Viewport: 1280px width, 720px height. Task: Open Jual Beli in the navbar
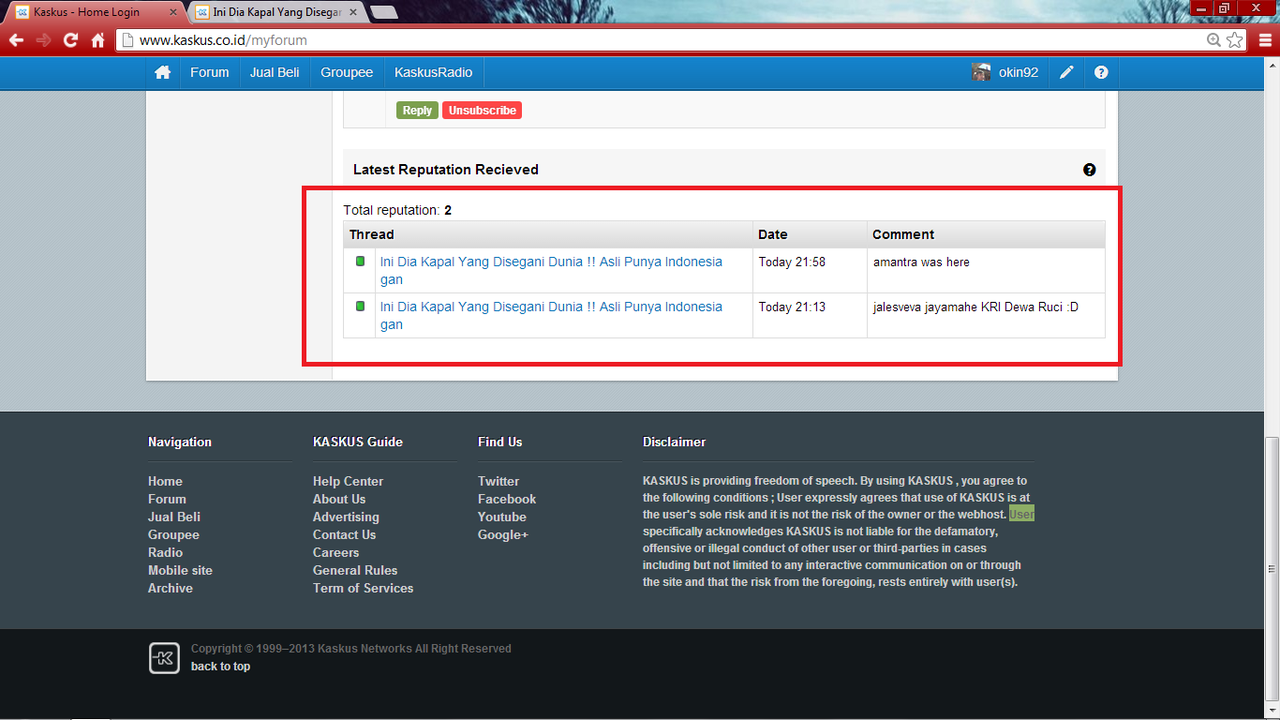point(275,73)
